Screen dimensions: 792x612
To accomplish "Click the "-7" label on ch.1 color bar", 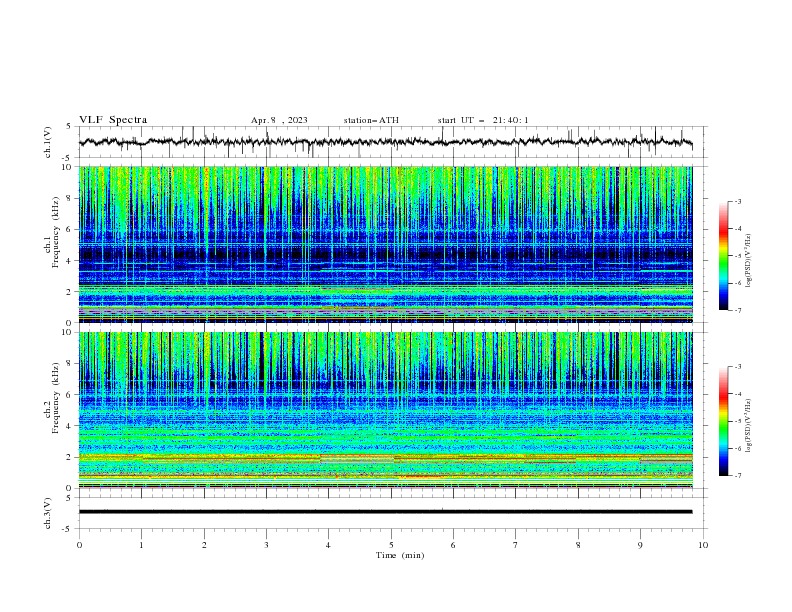I will (x=737, y=310).
